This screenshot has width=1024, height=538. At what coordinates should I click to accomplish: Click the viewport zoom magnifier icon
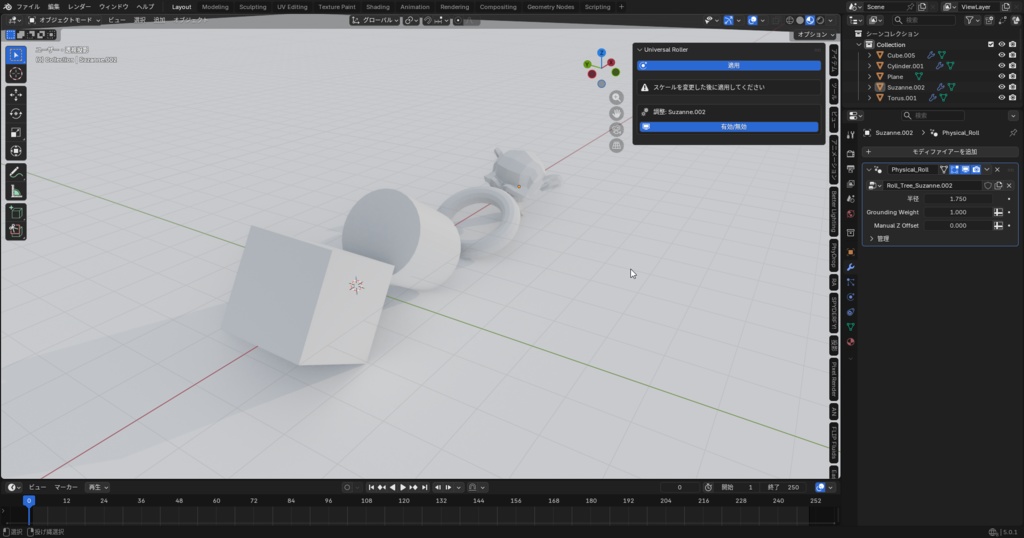[x=616, y=97]
